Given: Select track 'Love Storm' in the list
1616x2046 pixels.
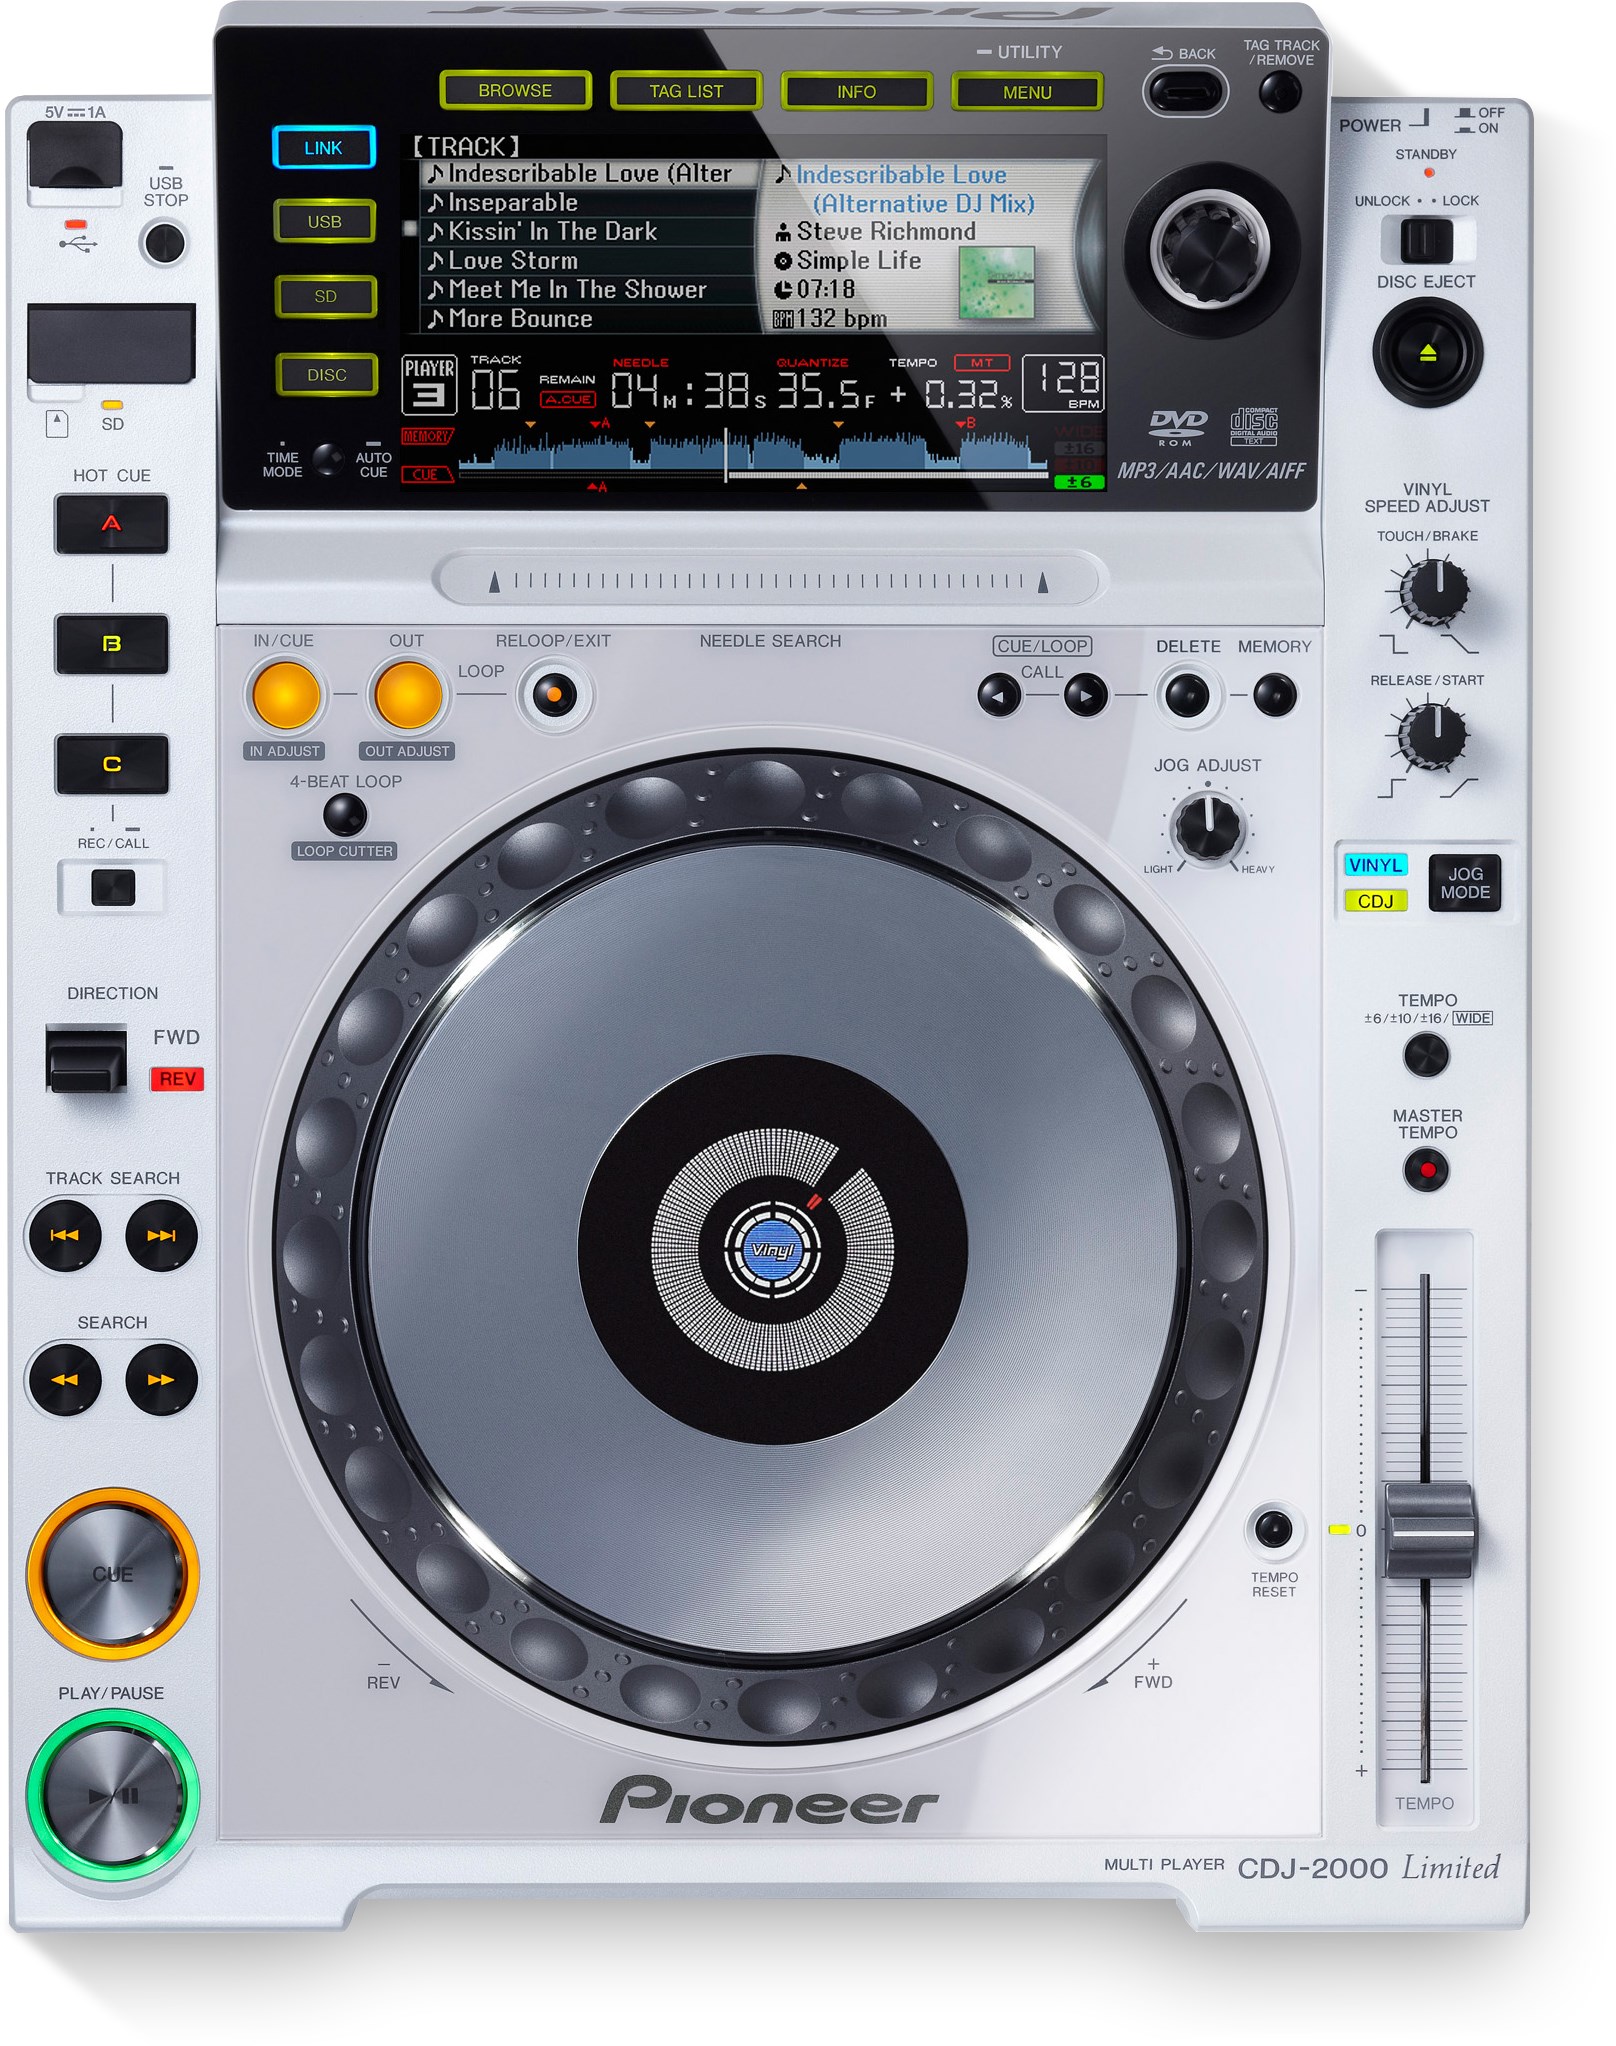Looking at the screenshot, I should point(590,261).
